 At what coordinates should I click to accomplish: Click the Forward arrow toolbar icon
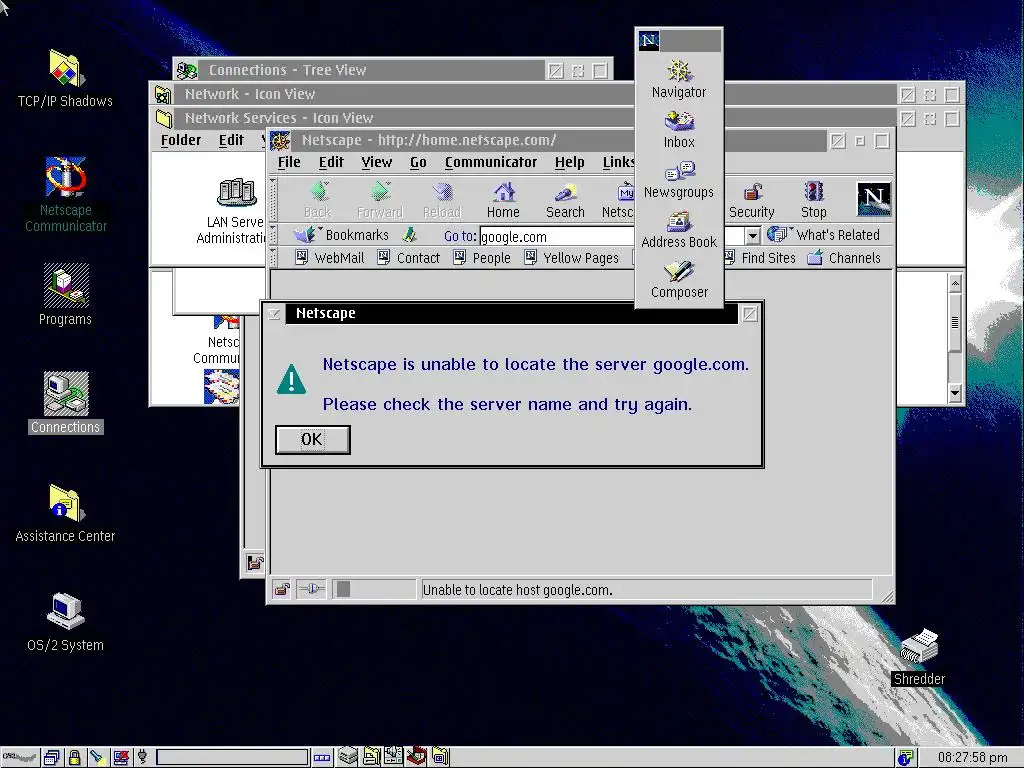click(x=379, y=199)
